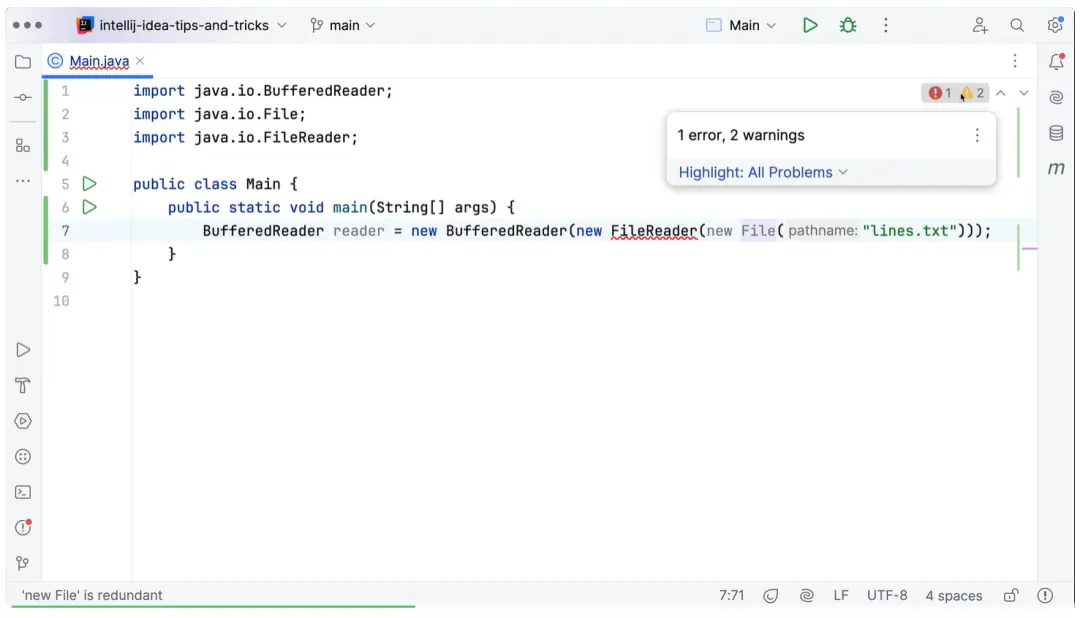The width and height of the screenshot is (1080, 618).
Task: Click the "lines.txt" string literal
Action: coord(909,231)
